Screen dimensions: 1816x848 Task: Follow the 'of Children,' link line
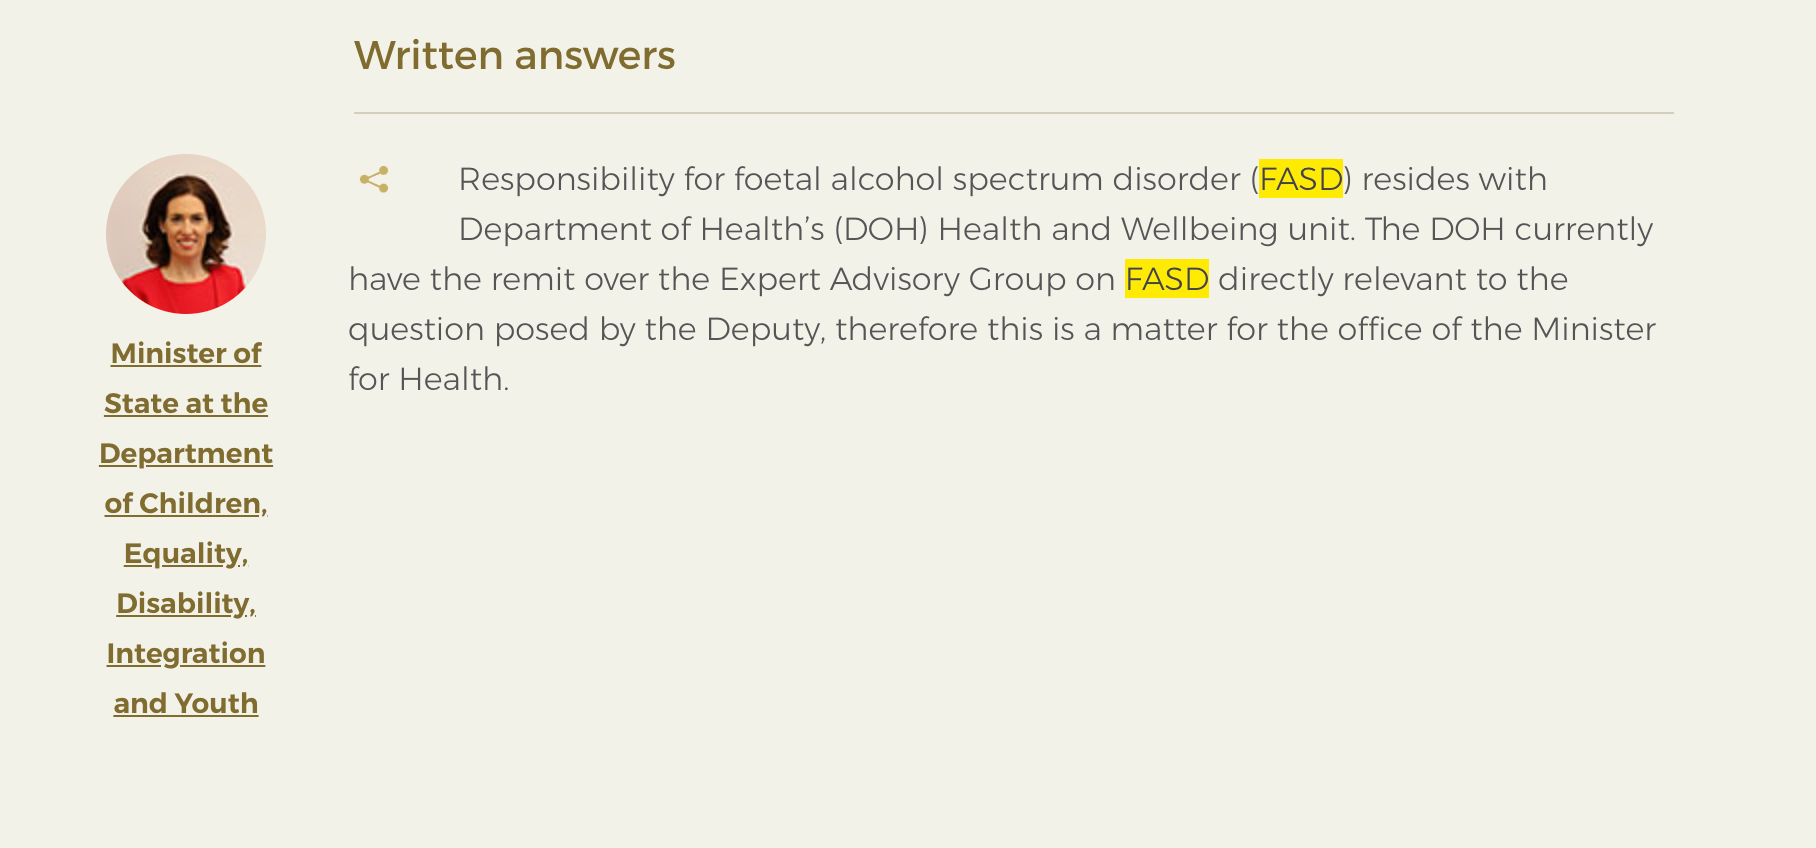(186, 503)
